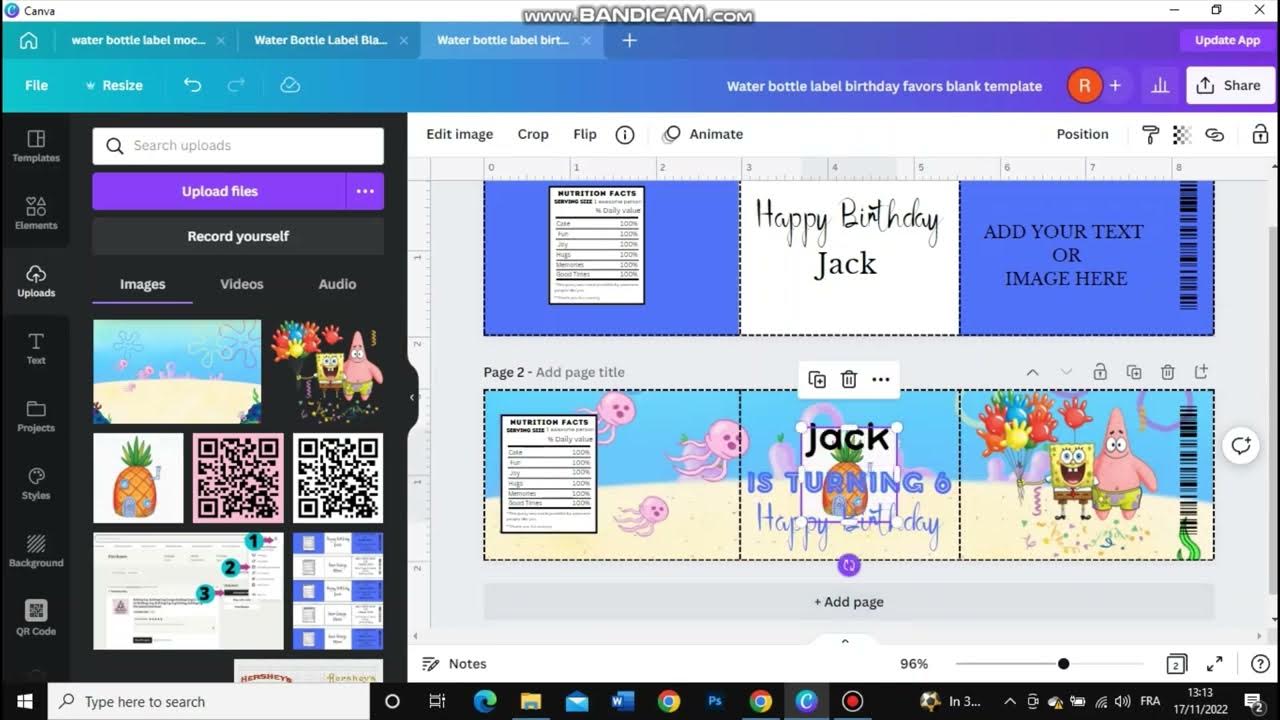This screenshot has width=1280, height=720.
Task: Delete the selected element via floating trash
Action: click(849, 379)
